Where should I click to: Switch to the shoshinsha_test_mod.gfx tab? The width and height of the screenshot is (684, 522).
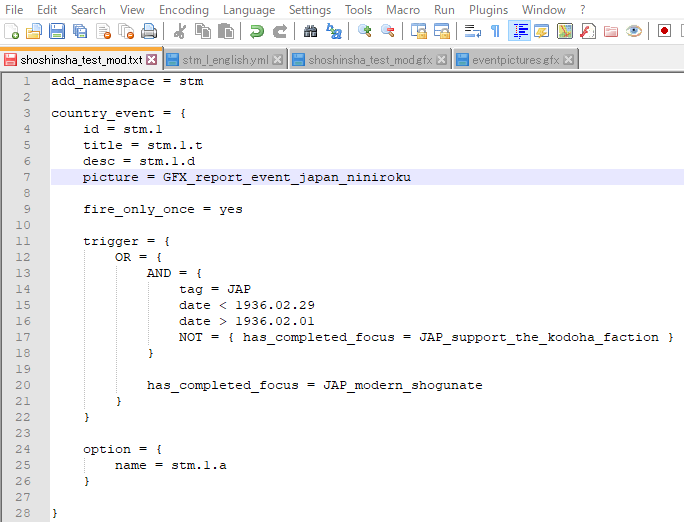370,60
